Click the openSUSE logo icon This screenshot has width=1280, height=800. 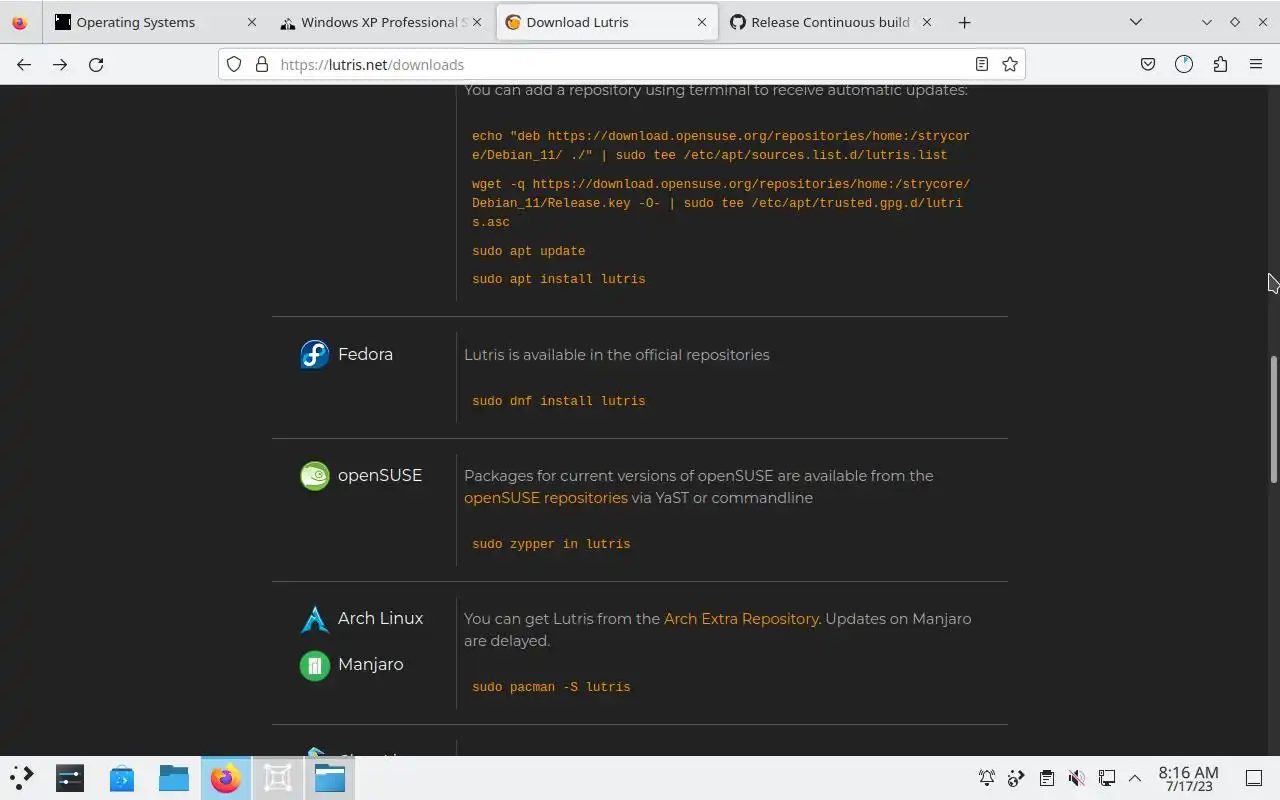coord(315,475)
